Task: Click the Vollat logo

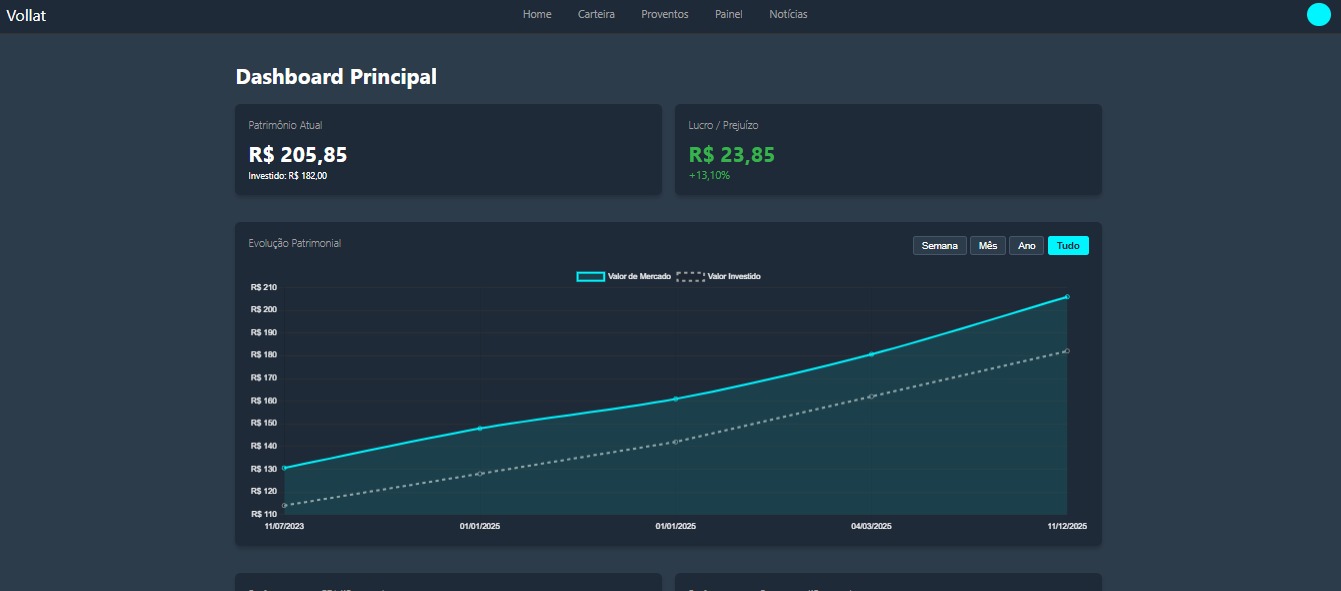Action: click(26, 15)
